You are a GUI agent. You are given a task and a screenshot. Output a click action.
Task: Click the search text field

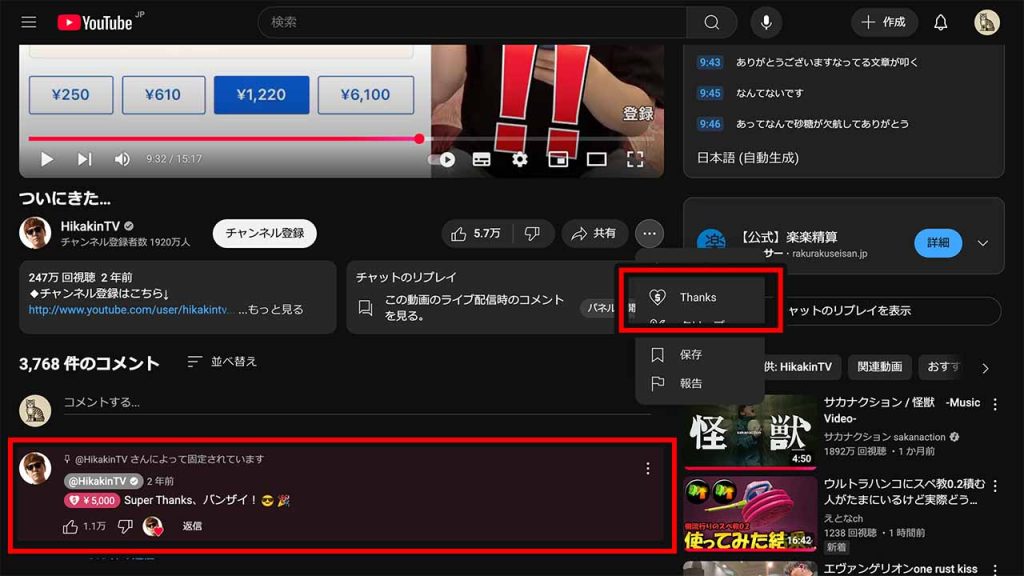(x=472, y=23)
